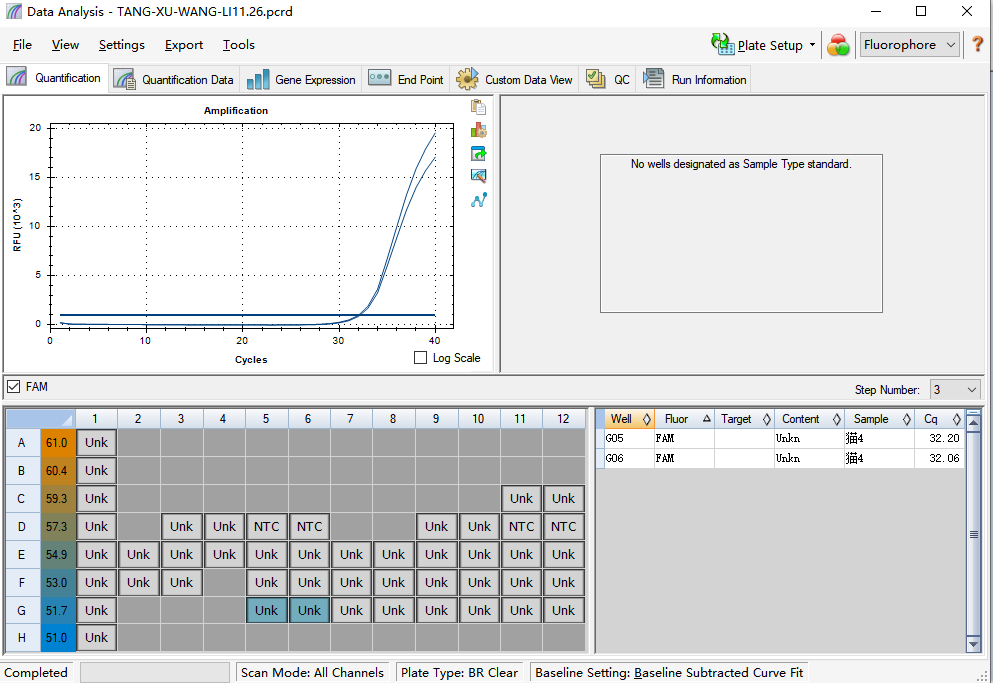Select plate column 5 header
This screenshot has height=683, width=993.
(x=266, y=419)
